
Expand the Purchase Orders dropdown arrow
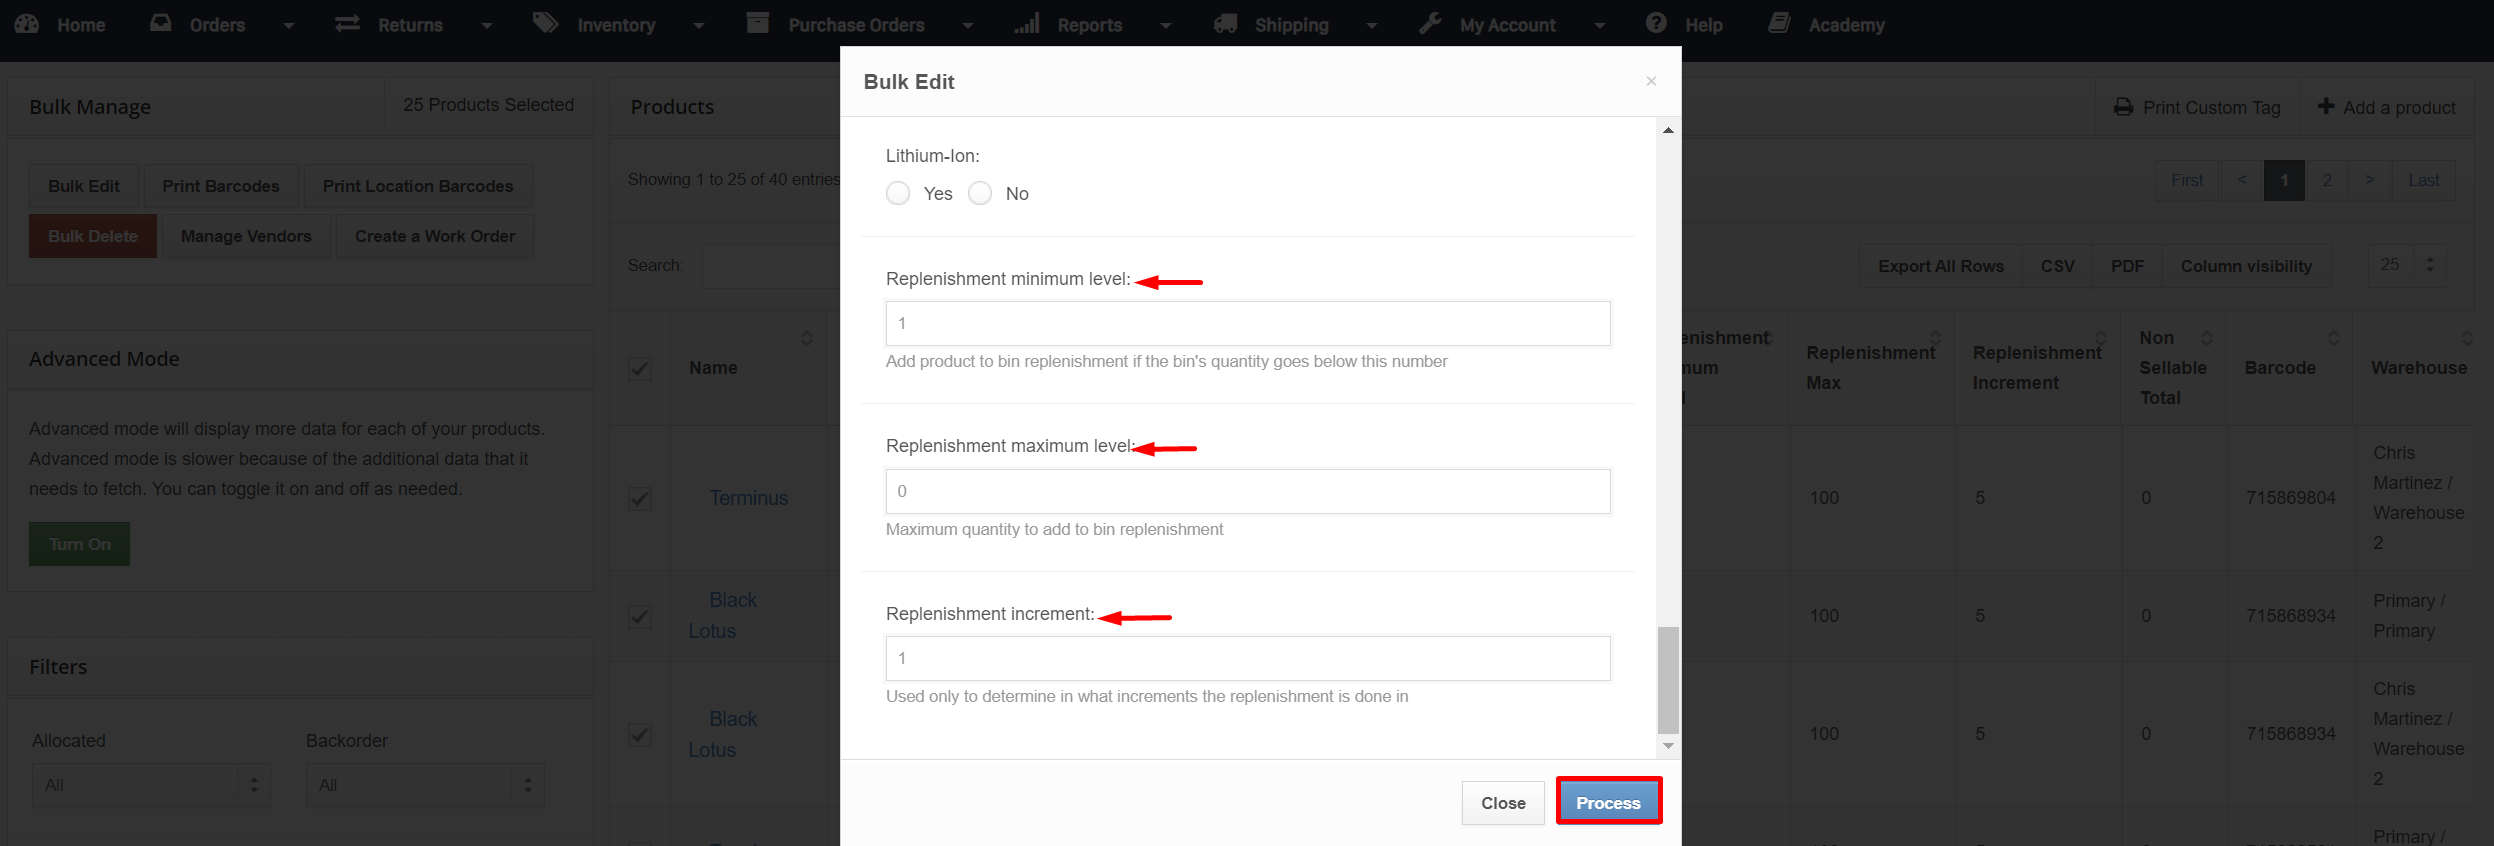coord(967,25)
